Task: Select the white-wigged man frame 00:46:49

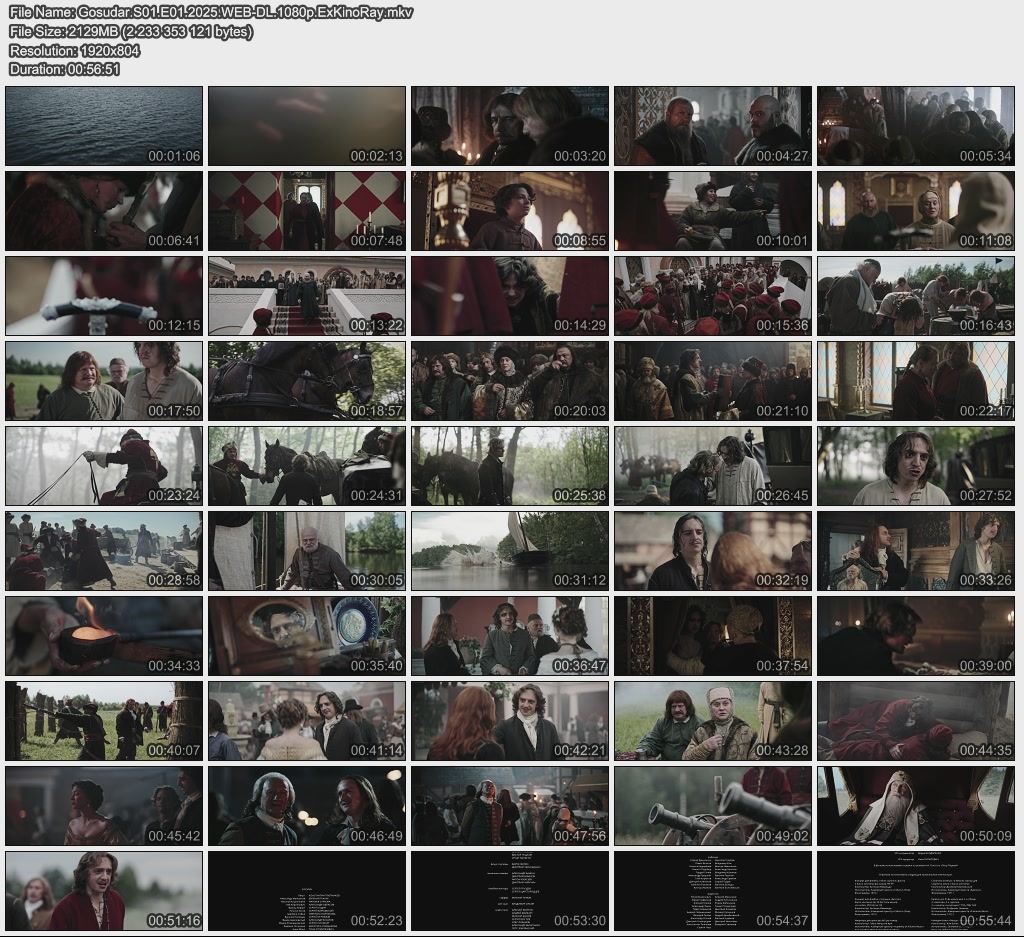Action: [307, 806]
